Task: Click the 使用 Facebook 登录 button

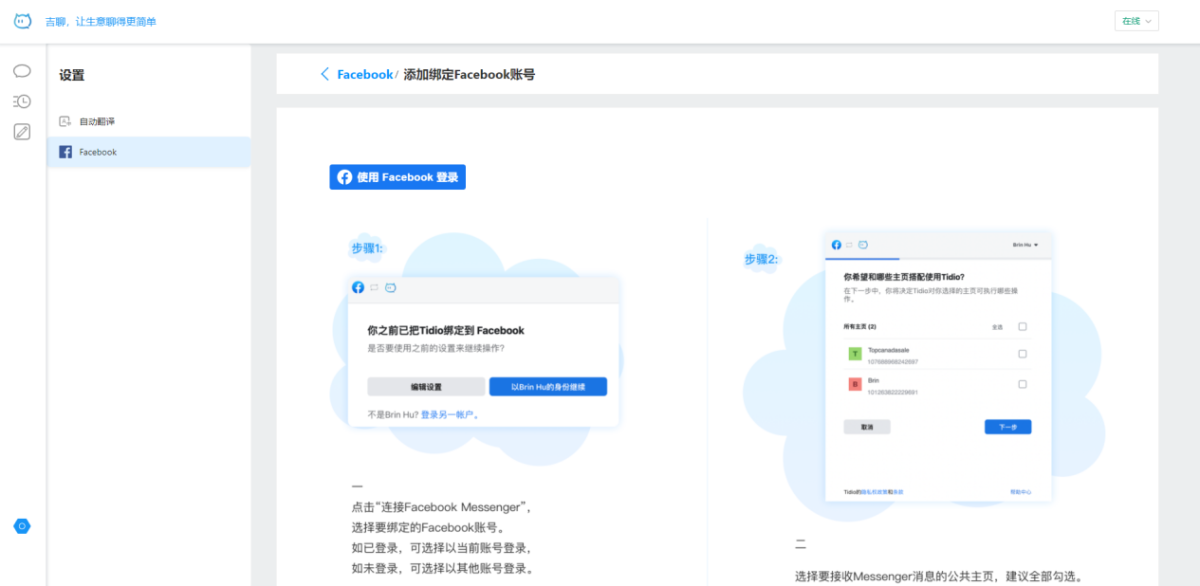Action: pos(397,177)
